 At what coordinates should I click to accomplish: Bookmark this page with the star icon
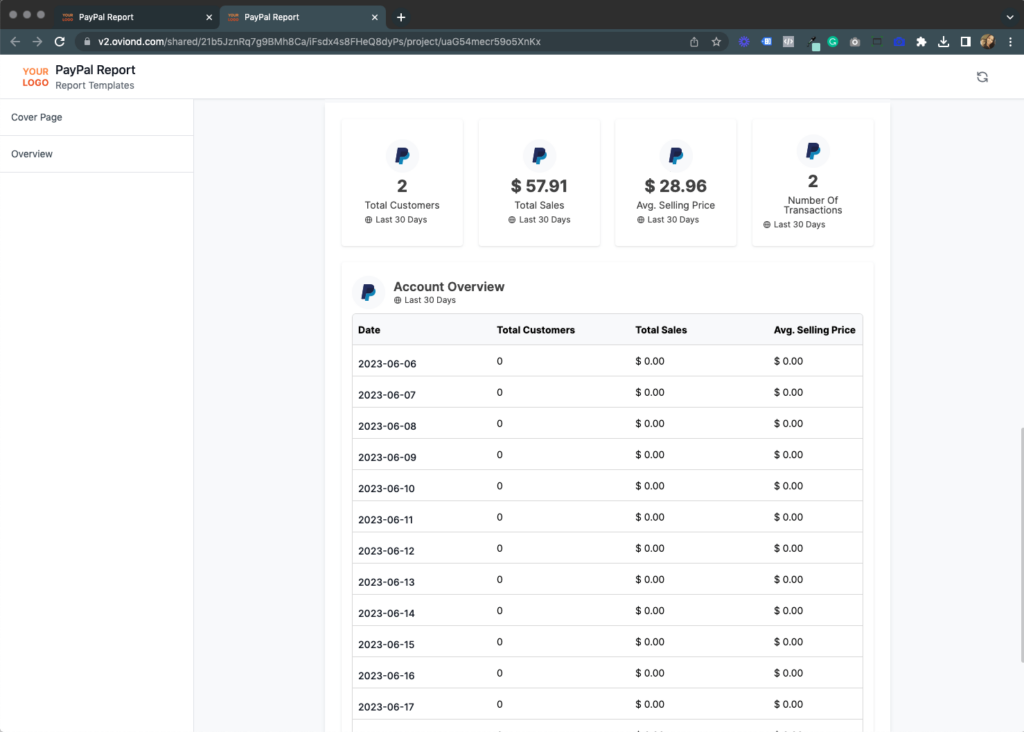[x=716, y=42]
